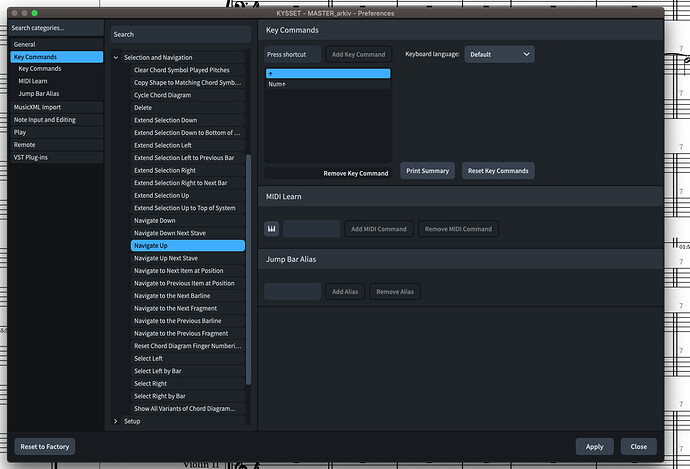Select Extend Selection Up to Top of System
The height and width of the screenshot is (469, 690).
[188, 208]
